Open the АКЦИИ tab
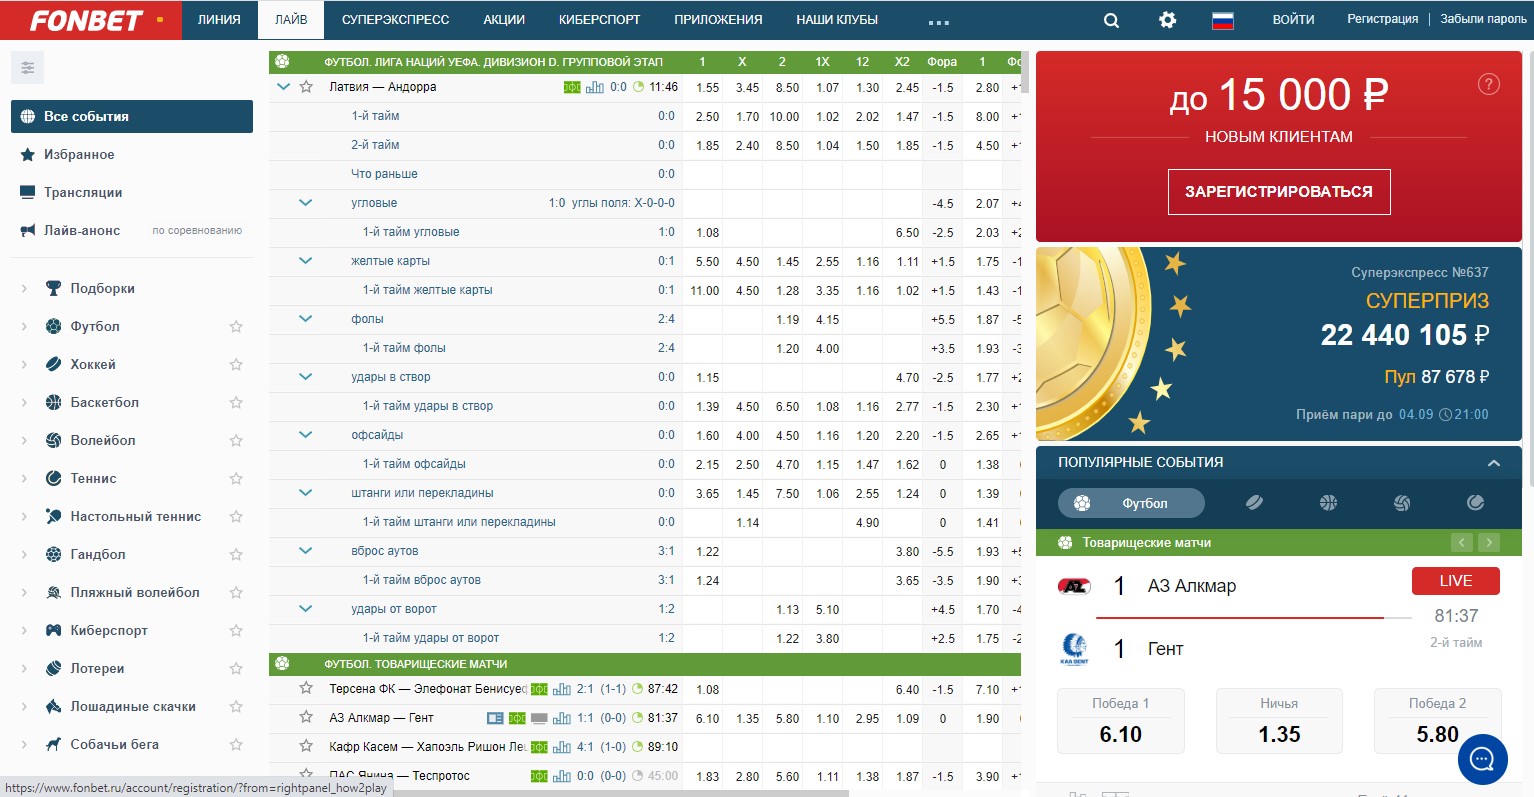 click(x=504, y=20)
